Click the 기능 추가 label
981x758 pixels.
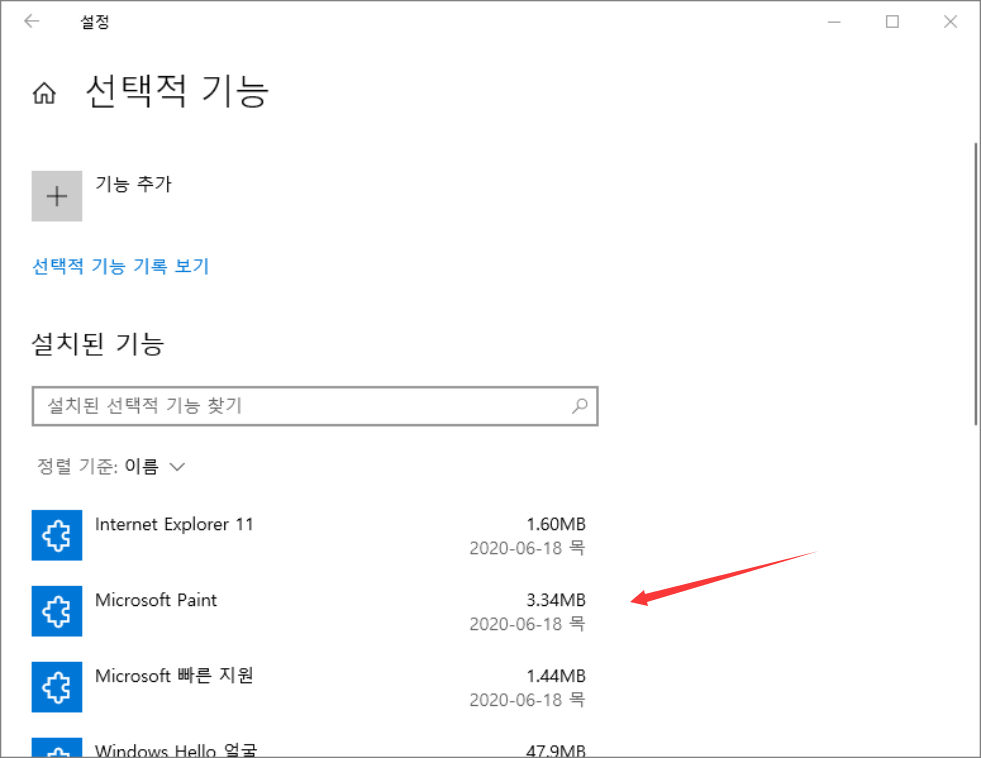tap(133, 184)
